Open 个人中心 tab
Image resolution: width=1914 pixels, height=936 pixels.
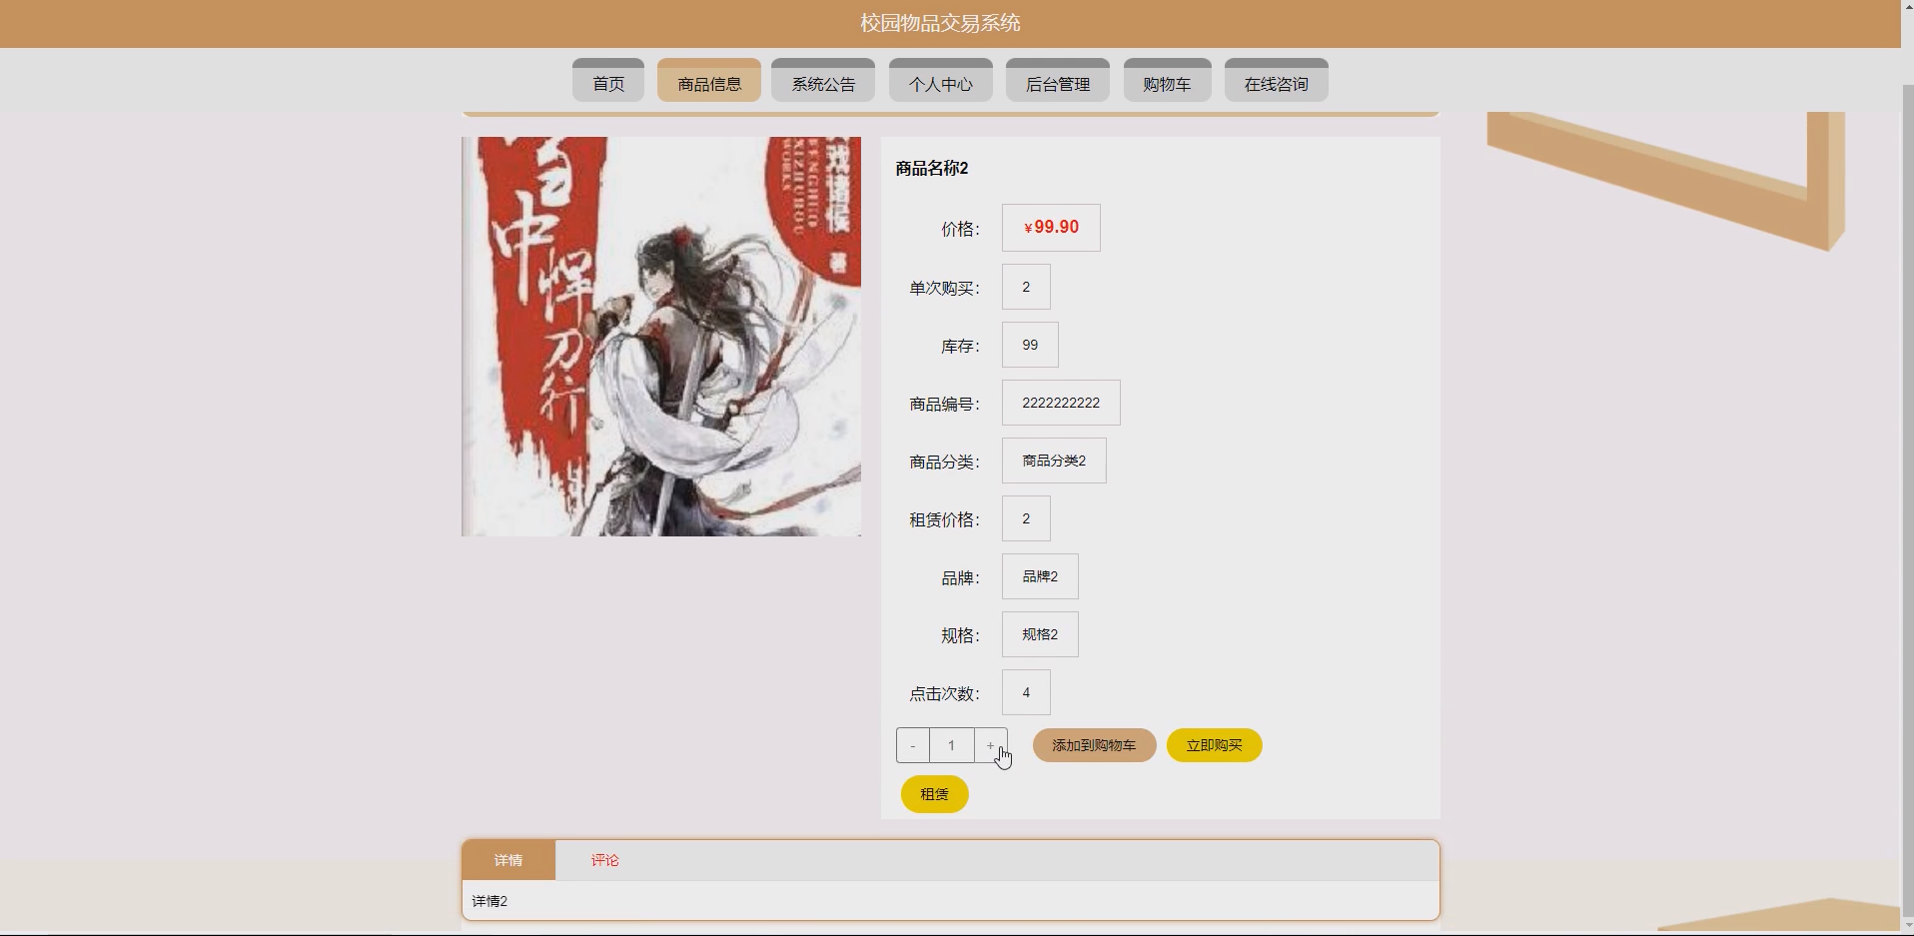pos(940,80)
